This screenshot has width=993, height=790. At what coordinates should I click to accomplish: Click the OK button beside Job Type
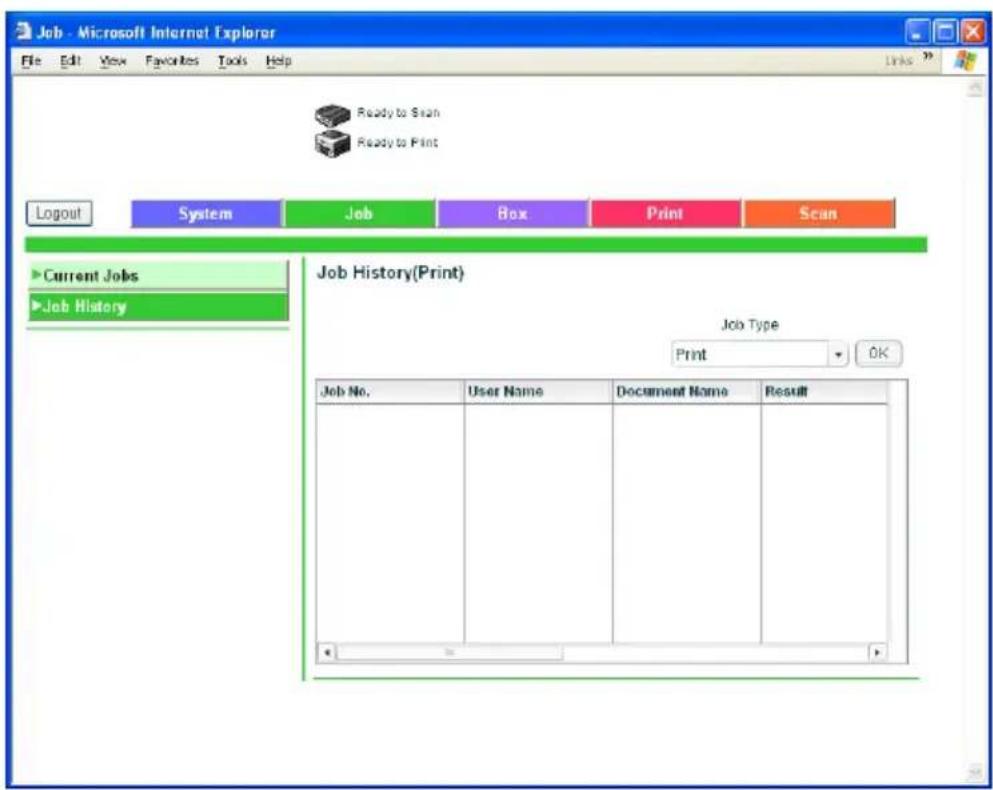(878, 354)
